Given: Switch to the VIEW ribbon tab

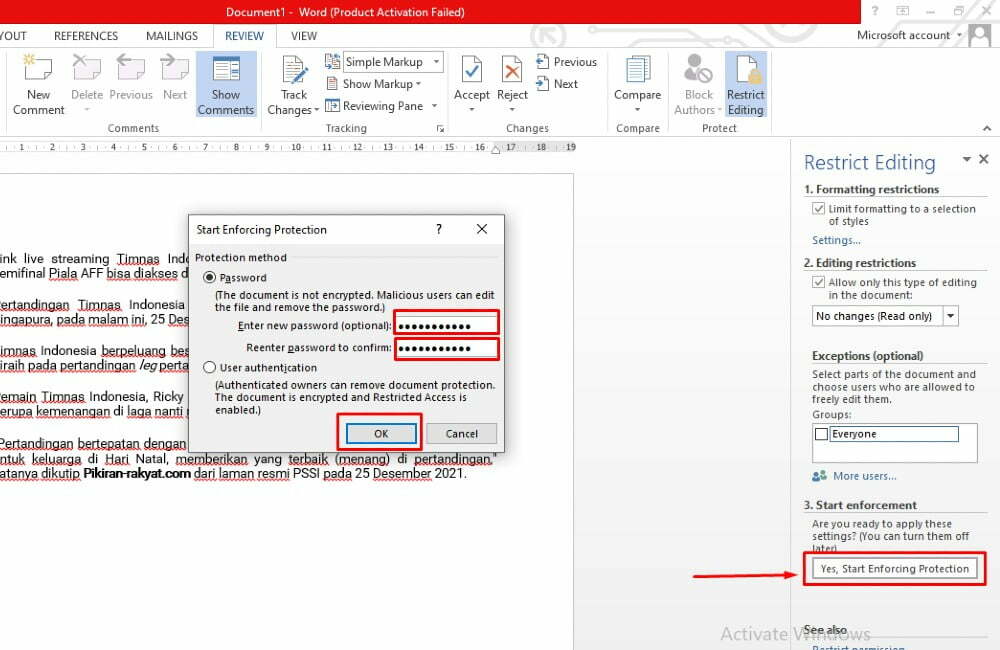Looking at the screenshot, I should 303,35.
